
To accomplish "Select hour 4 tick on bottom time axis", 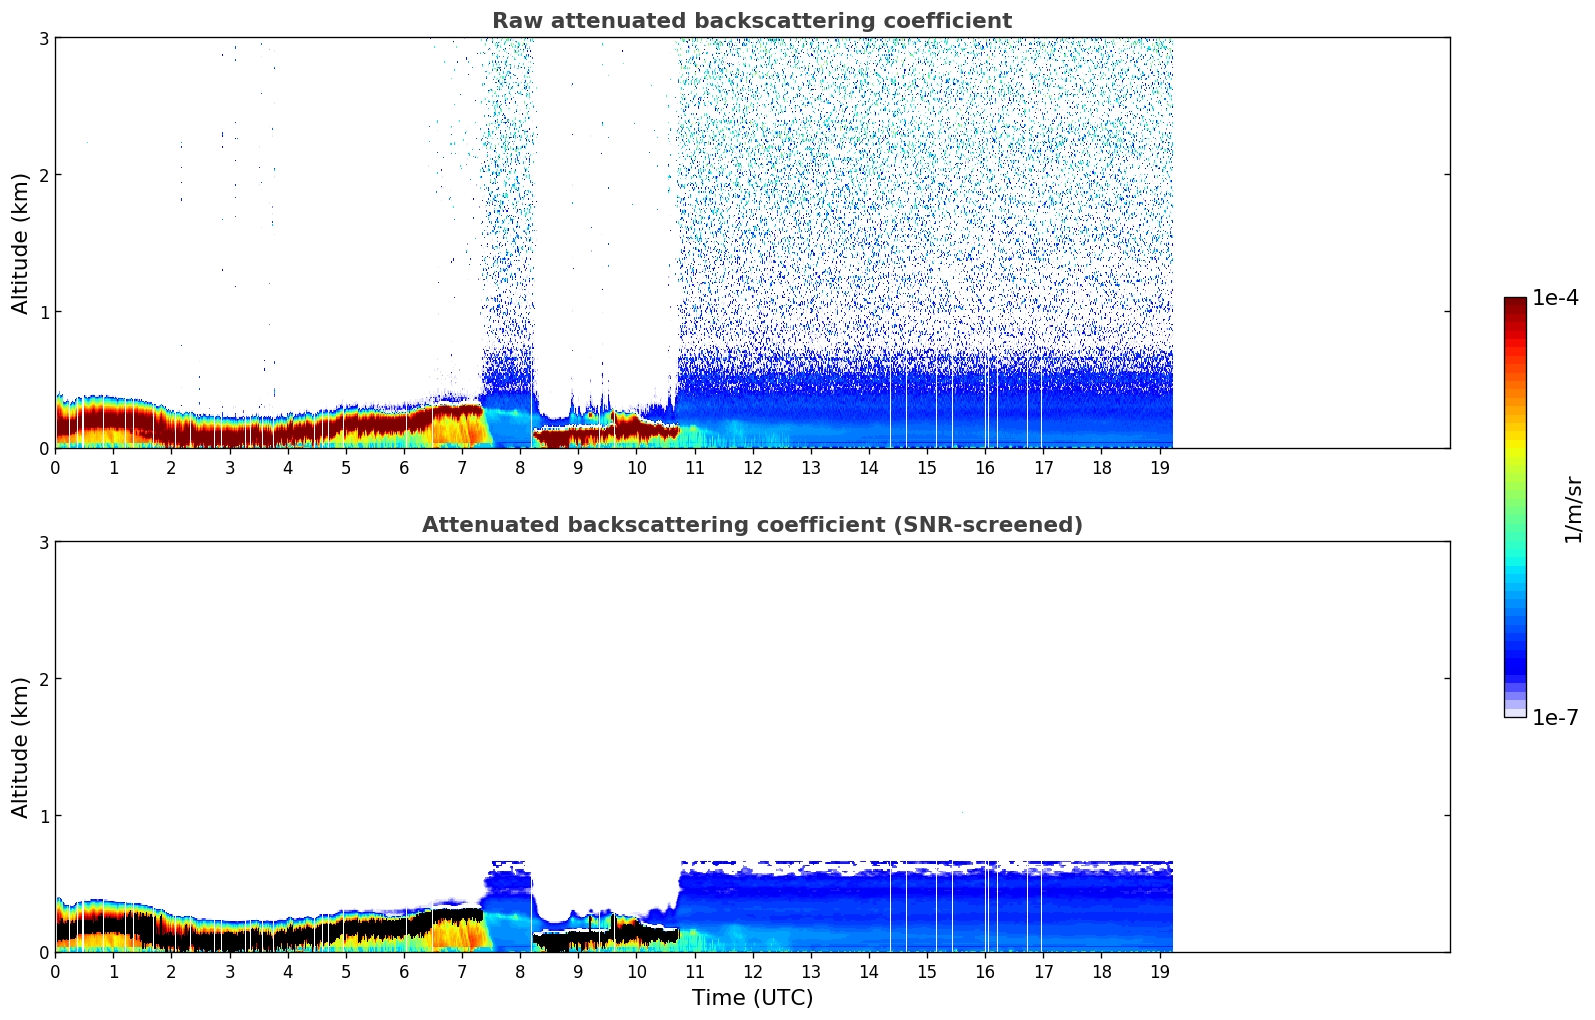I will (288, 972).
